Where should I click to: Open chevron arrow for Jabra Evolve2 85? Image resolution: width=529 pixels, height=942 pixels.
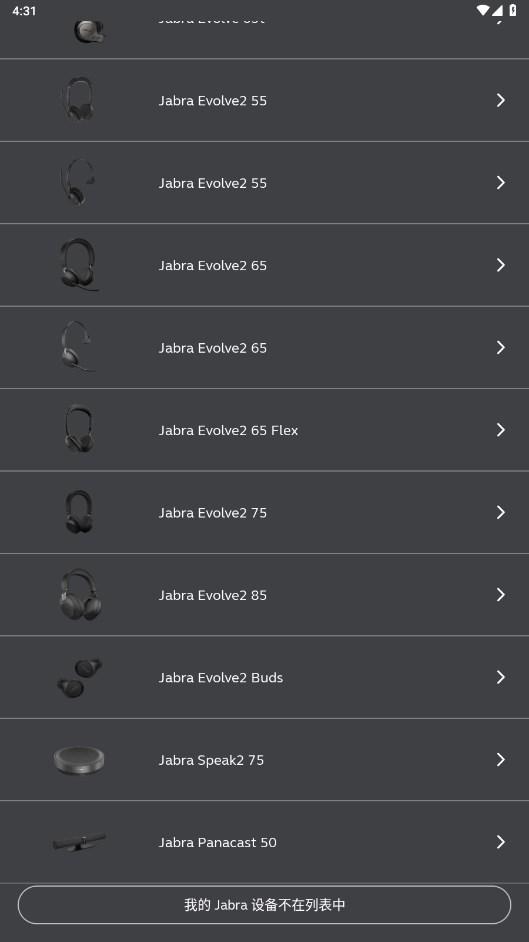[x=501, y=595]
